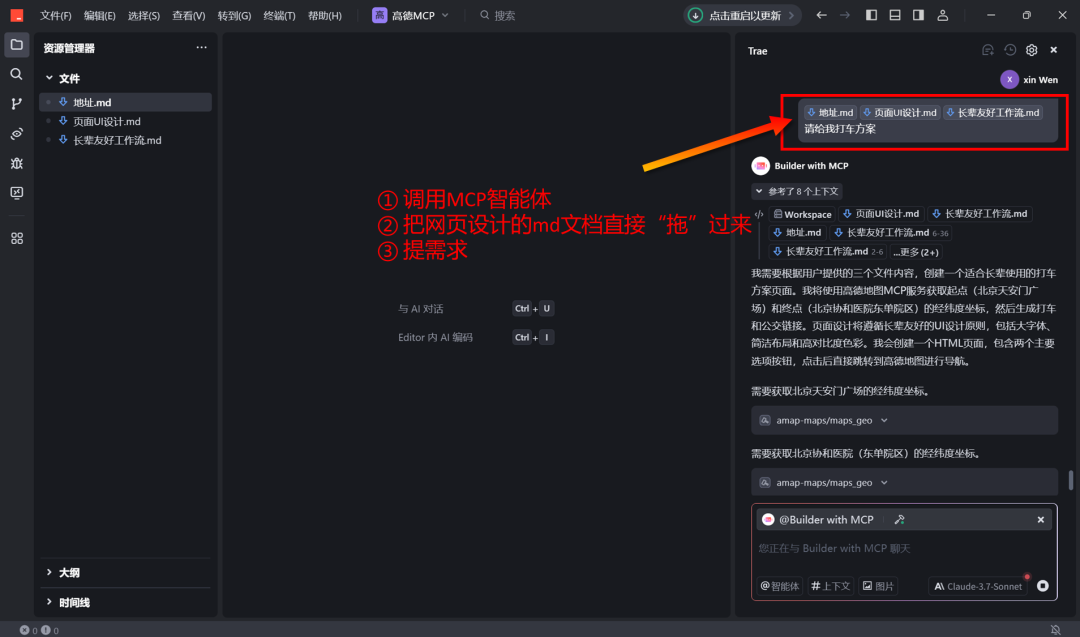Click the warnings count in status bar
The width and height of the screenshot is (1080, 637).
click(50, 630)
